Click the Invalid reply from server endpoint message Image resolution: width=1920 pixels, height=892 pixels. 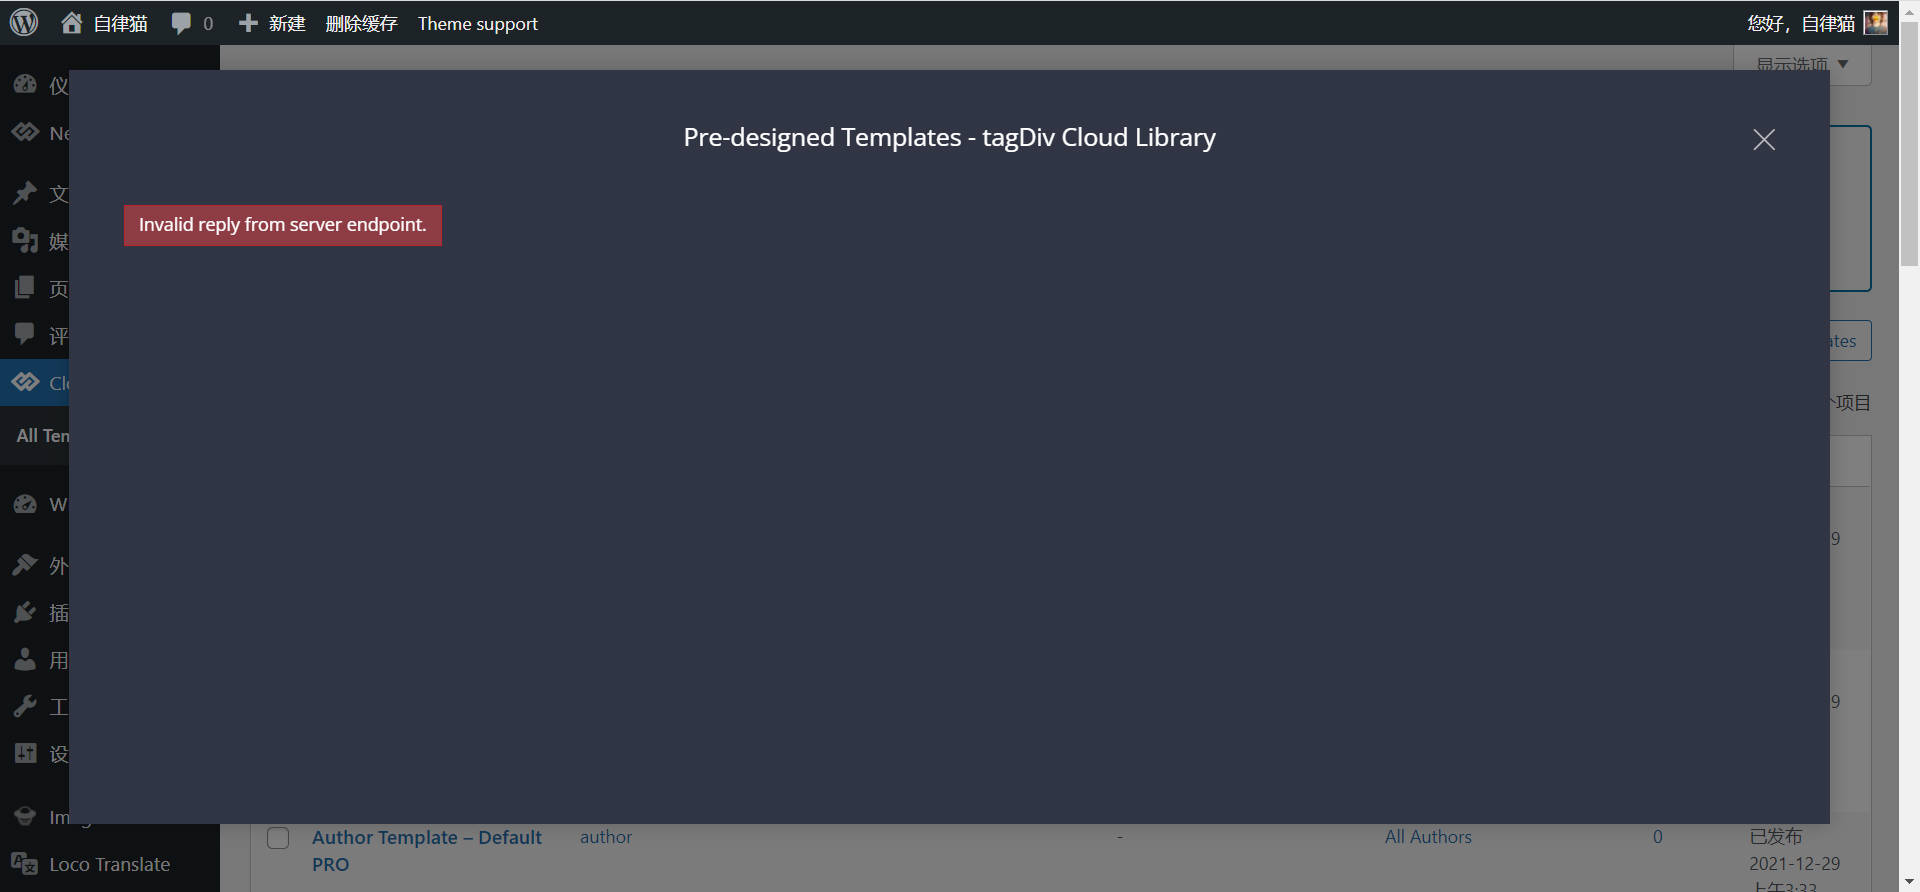tap(283, 225)
